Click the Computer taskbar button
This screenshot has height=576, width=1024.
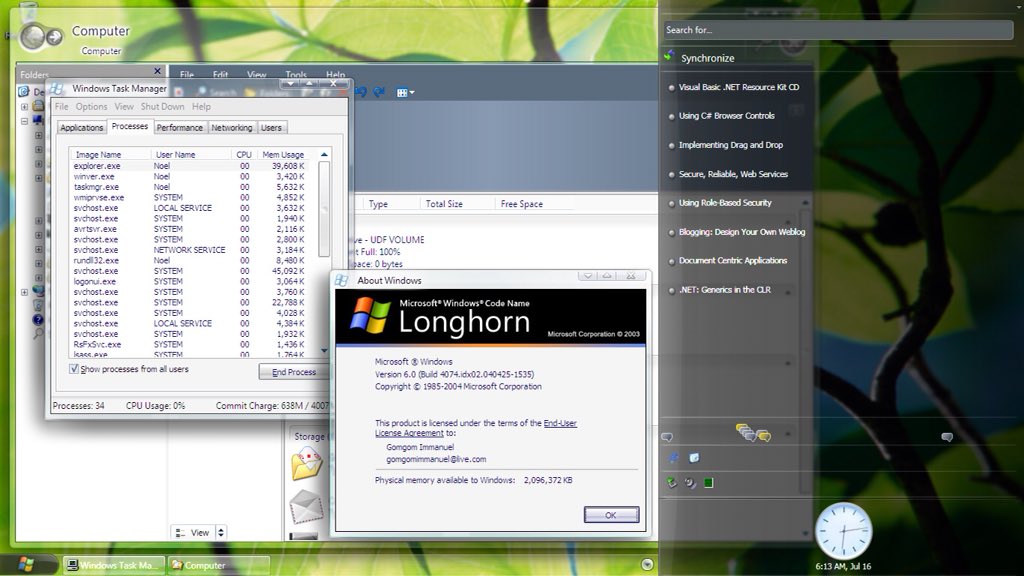coord(219,565)
